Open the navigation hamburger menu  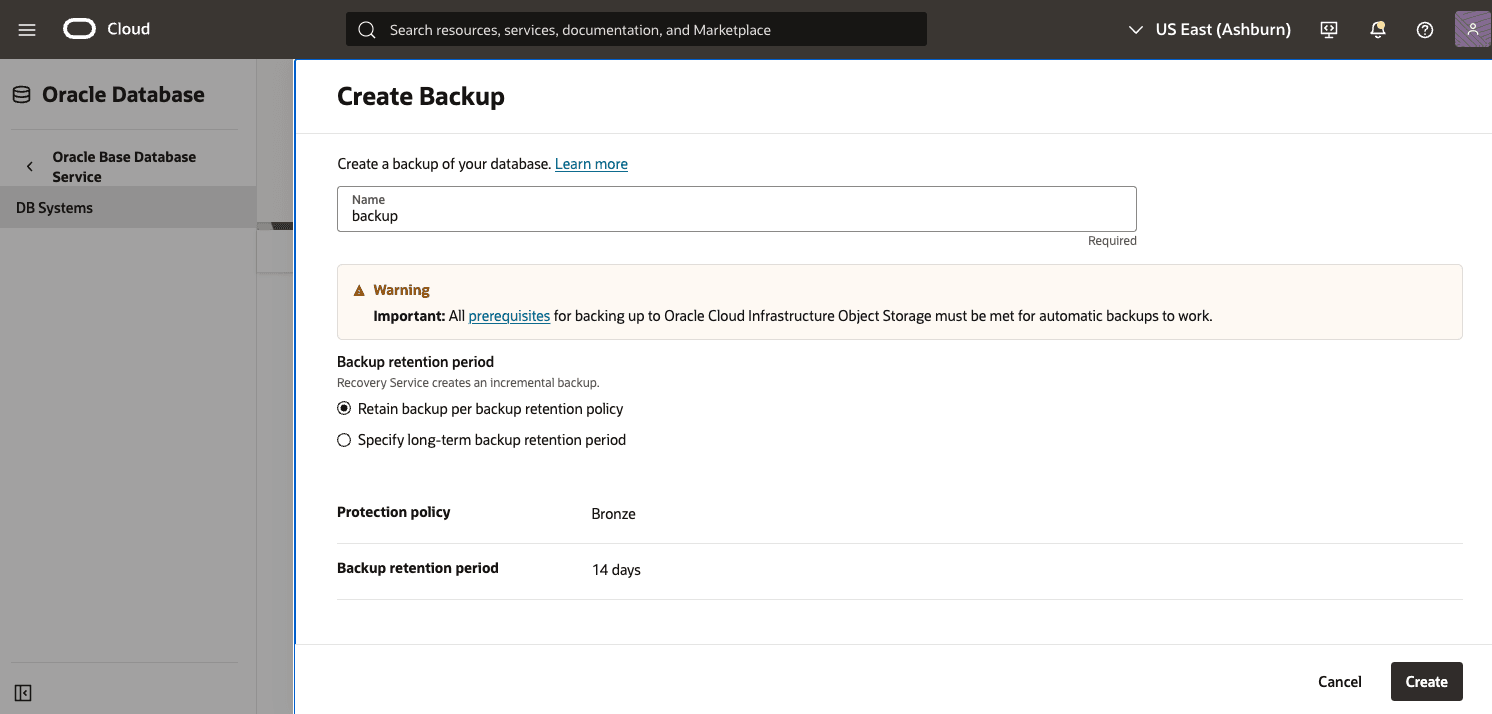pos(26,29)
